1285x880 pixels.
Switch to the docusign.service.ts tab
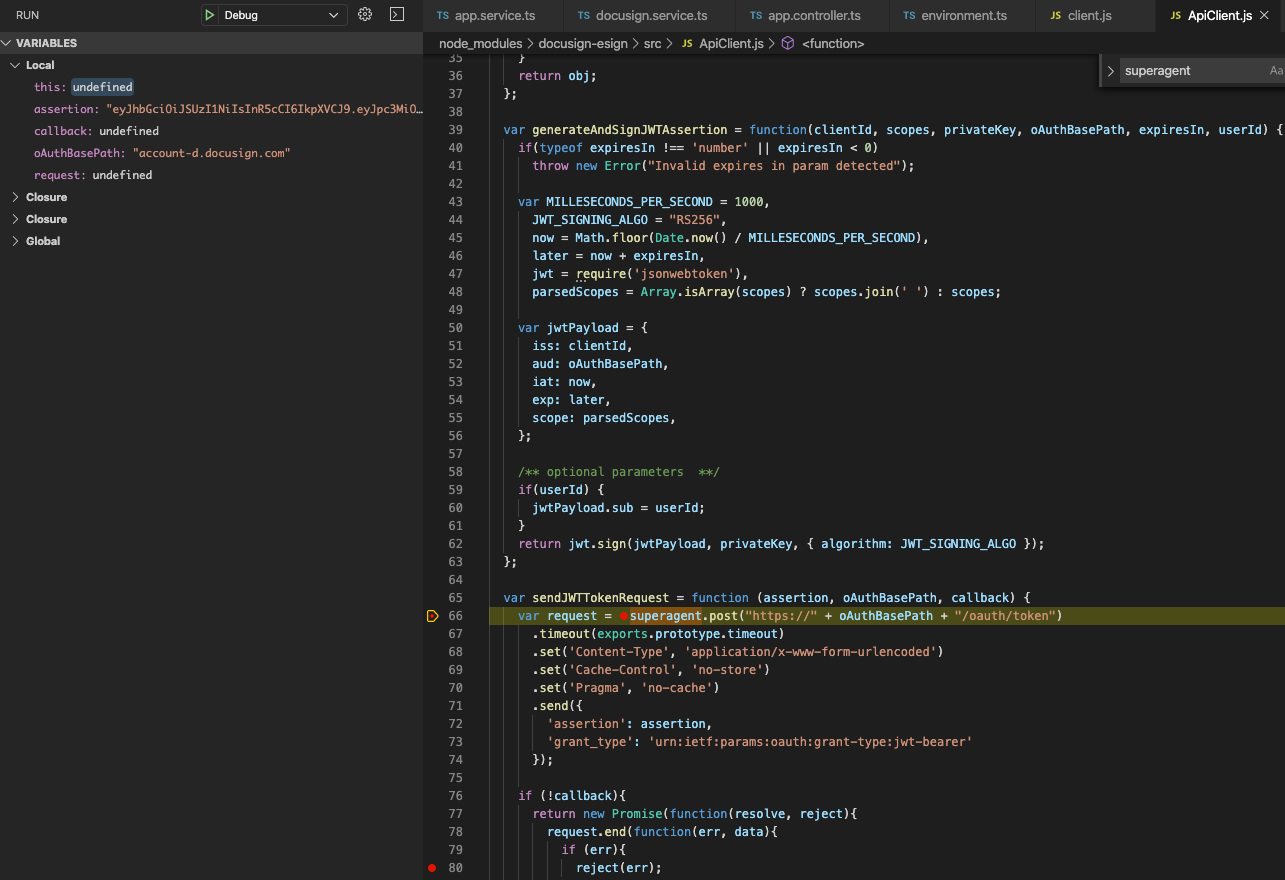pyautogui.click(x=650, y=16)
